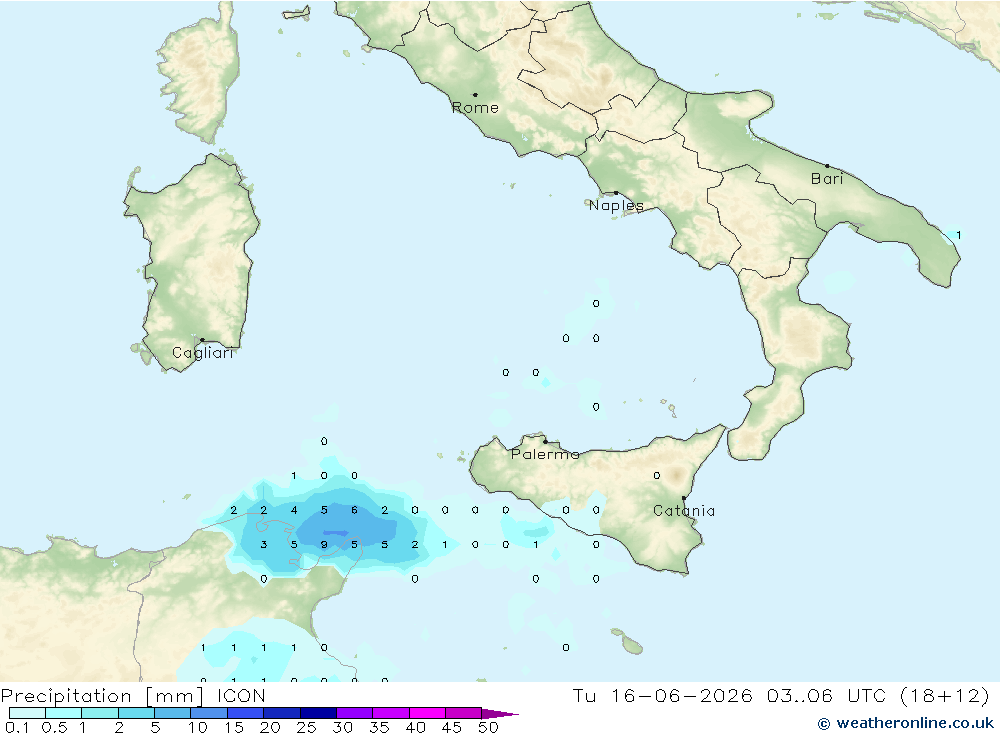Click the Malta island south of Sicily
This screenshot has height=733, width=1000.
631,646
